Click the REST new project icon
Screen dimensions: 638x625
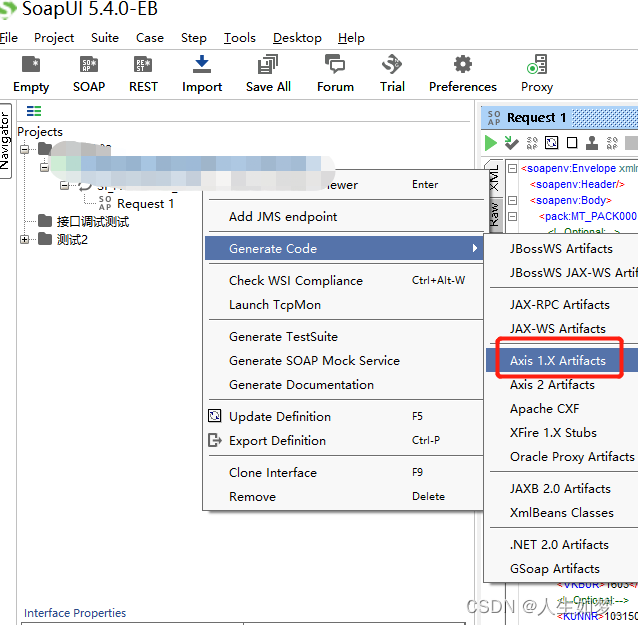pos(143,64)
